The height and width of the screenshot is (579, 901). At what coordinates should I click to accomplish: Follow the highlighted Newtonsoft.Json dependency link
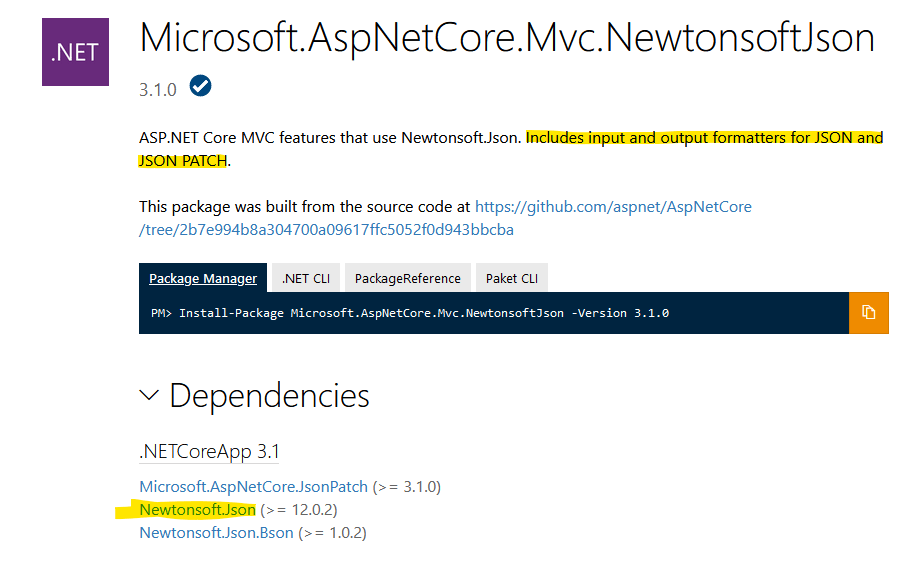[197, 510]
